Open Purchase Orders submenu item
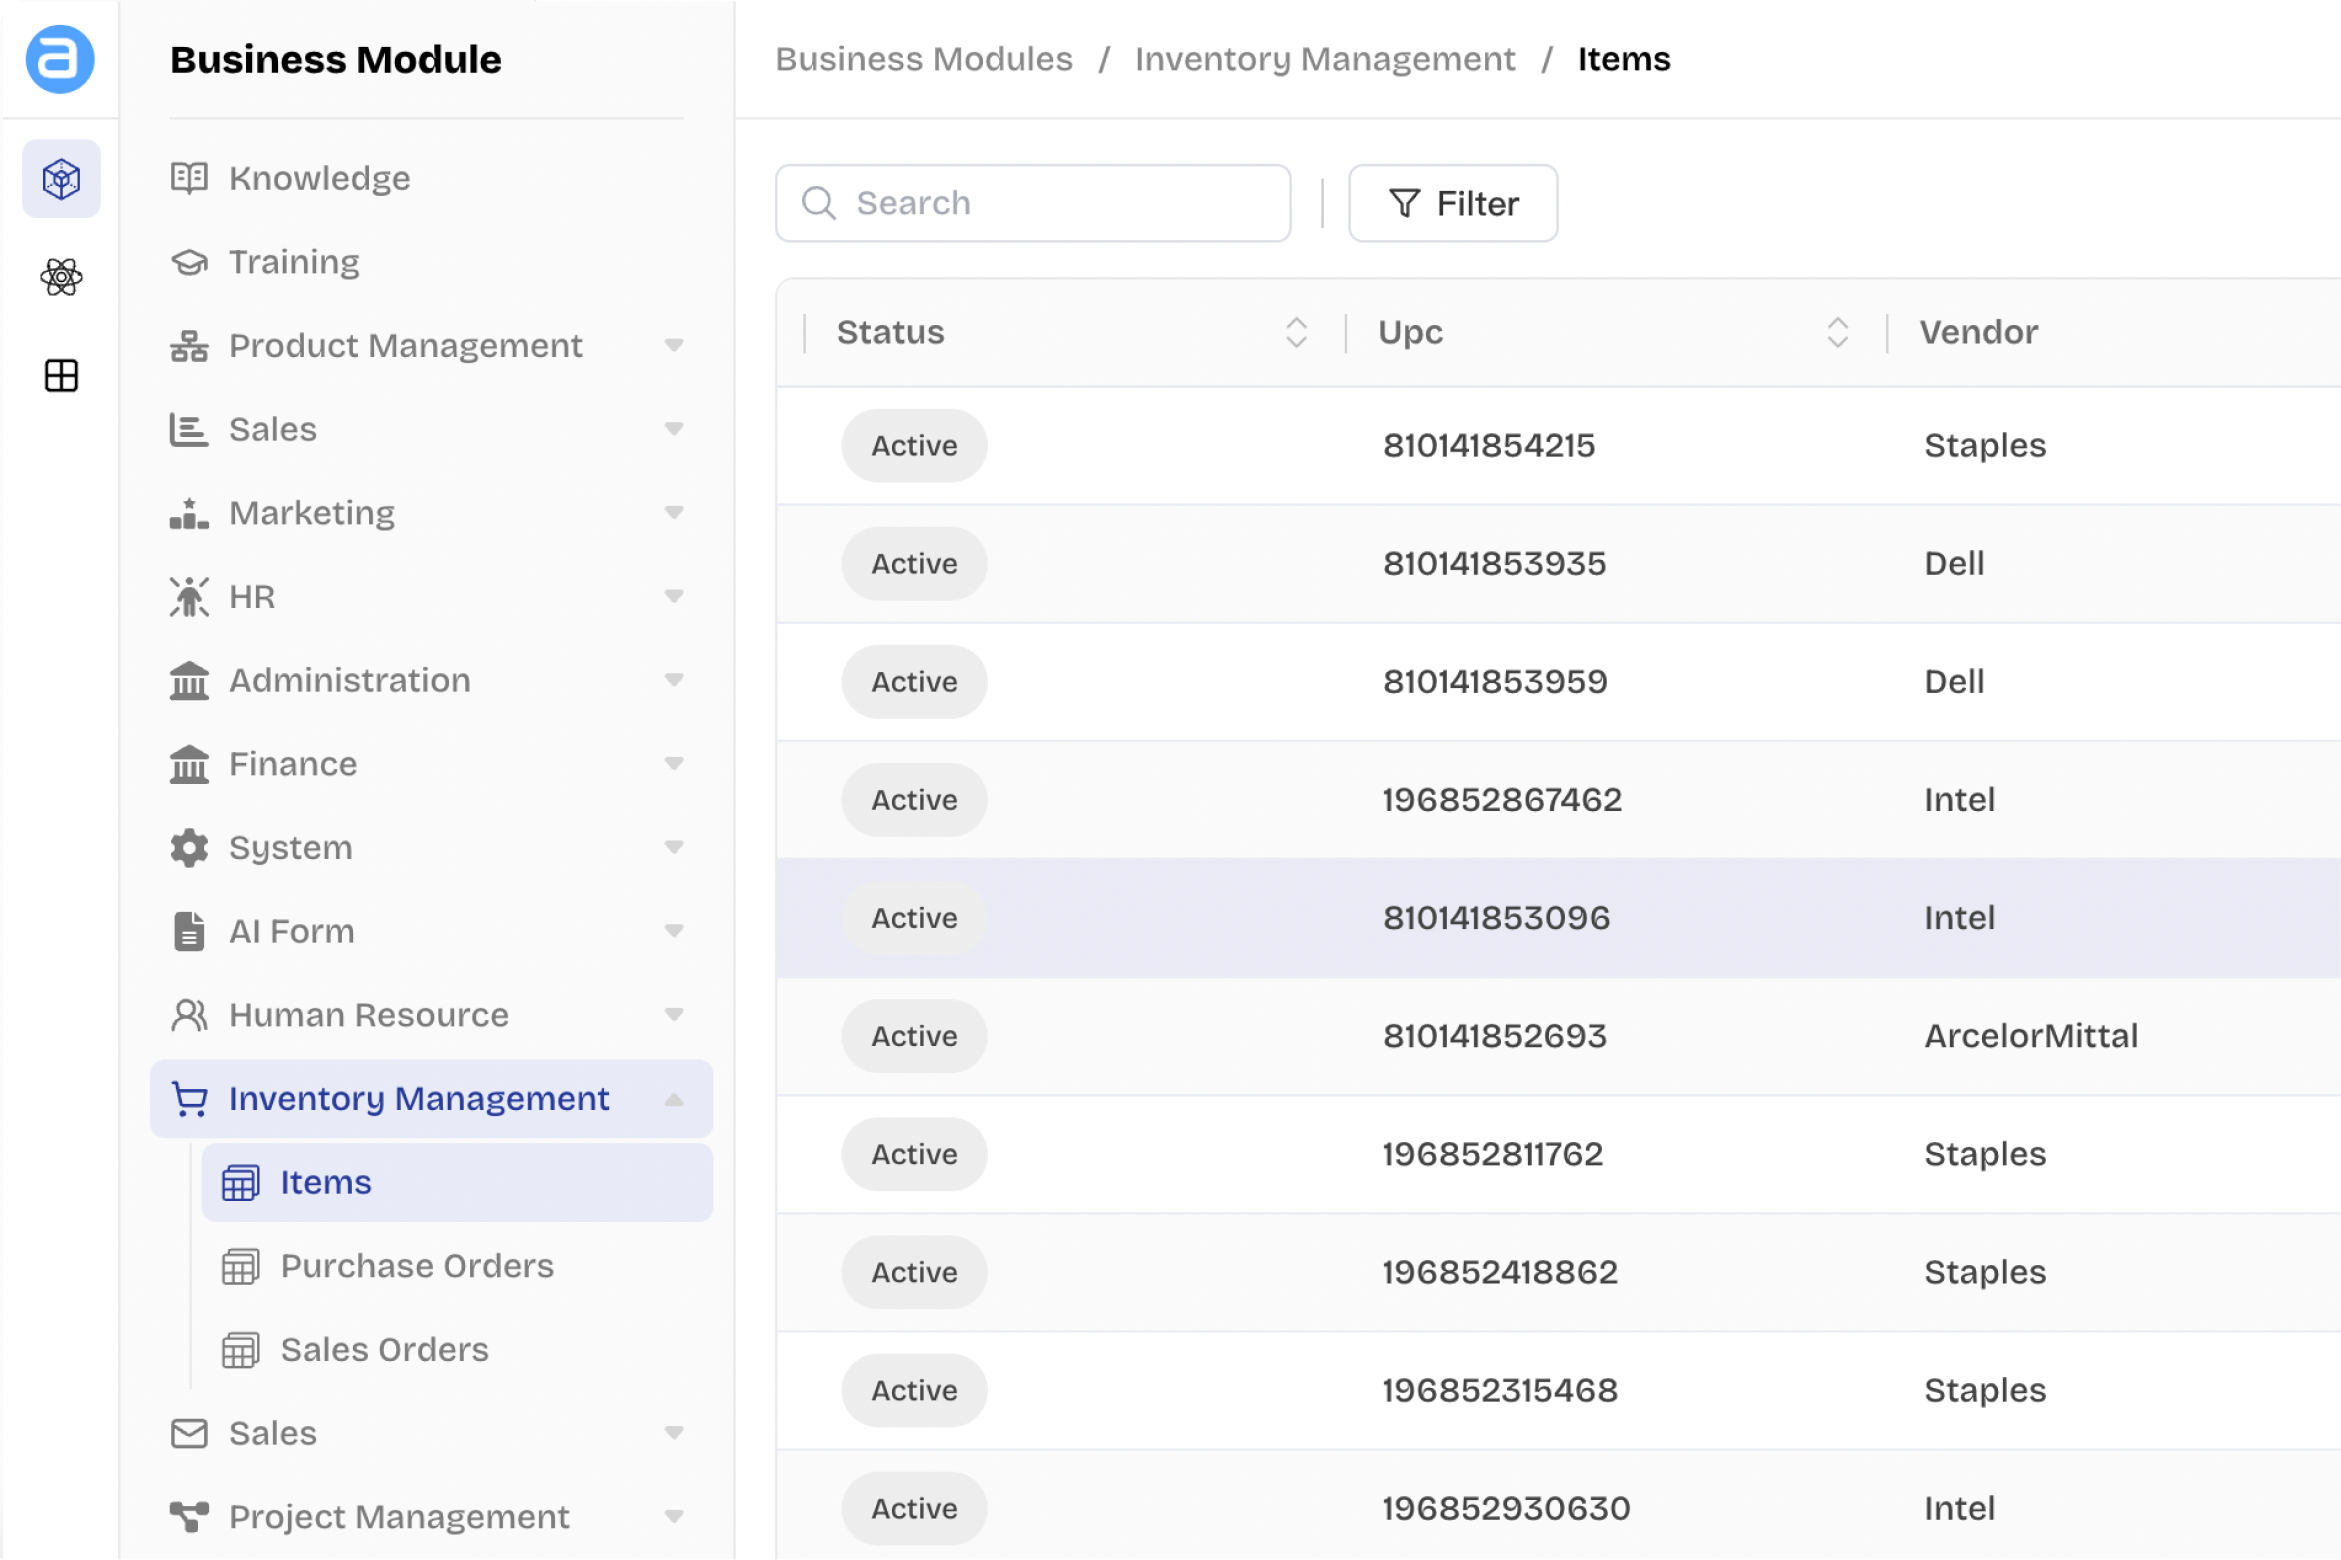 pos(416,1266)
